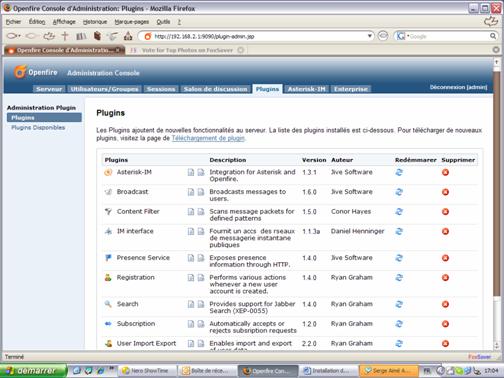Remove the IM interface plugin
The image size is (504, 378).
coord(445,231)
